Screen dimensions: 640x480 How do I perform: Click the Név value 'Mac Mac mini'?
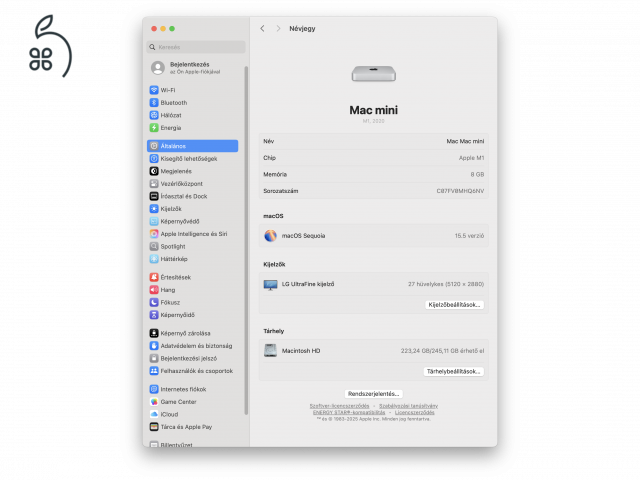(465, 141)
